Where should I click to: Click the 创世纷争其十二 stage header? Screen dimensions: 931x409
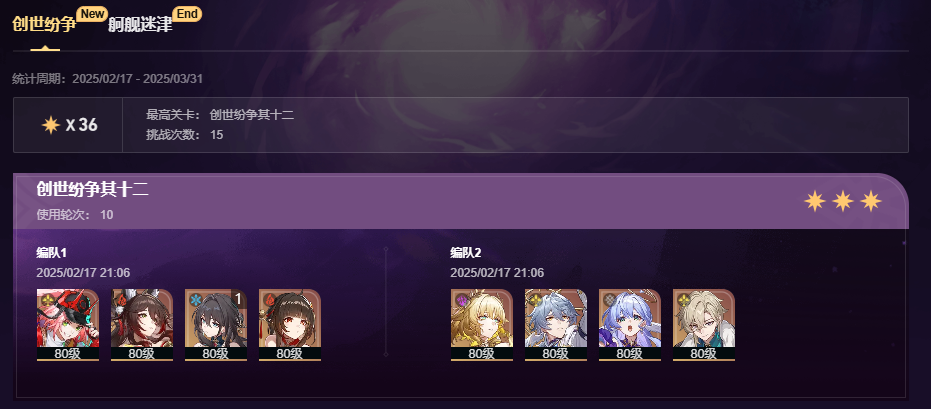92,189
